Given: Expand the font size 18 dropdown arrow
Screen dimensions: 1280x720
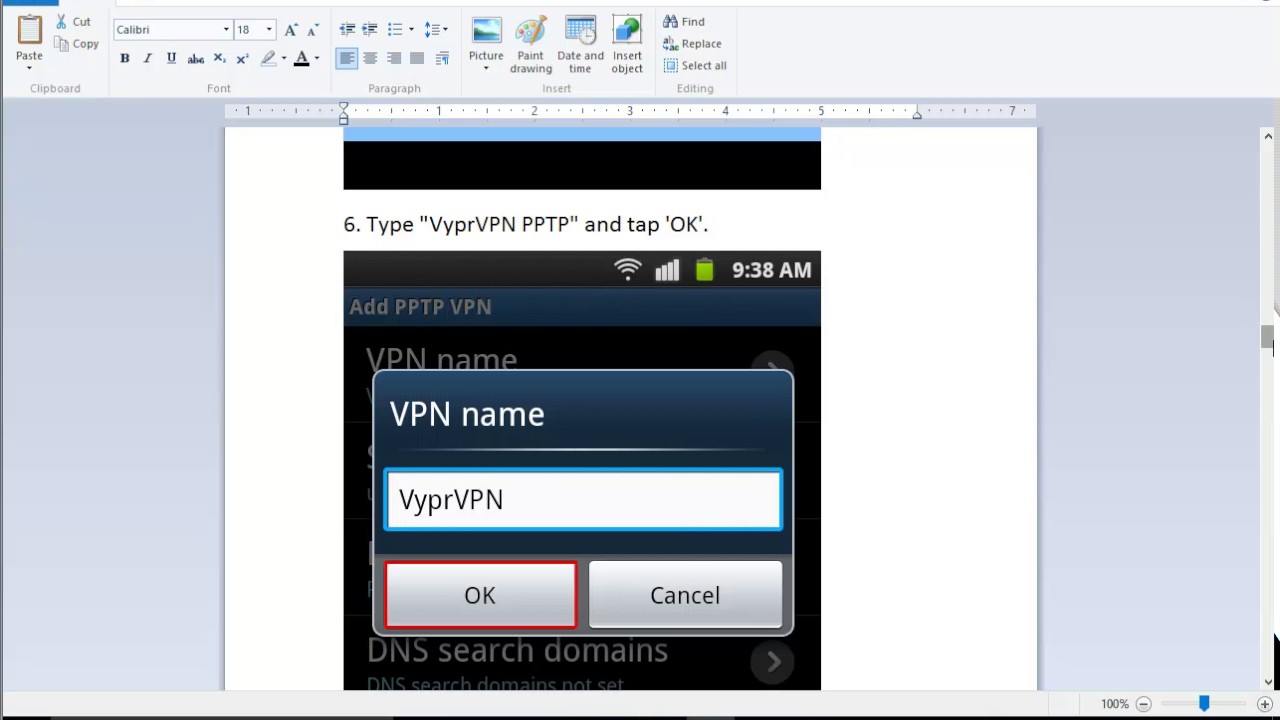Looking at the screenshot, I should point(269,30).
